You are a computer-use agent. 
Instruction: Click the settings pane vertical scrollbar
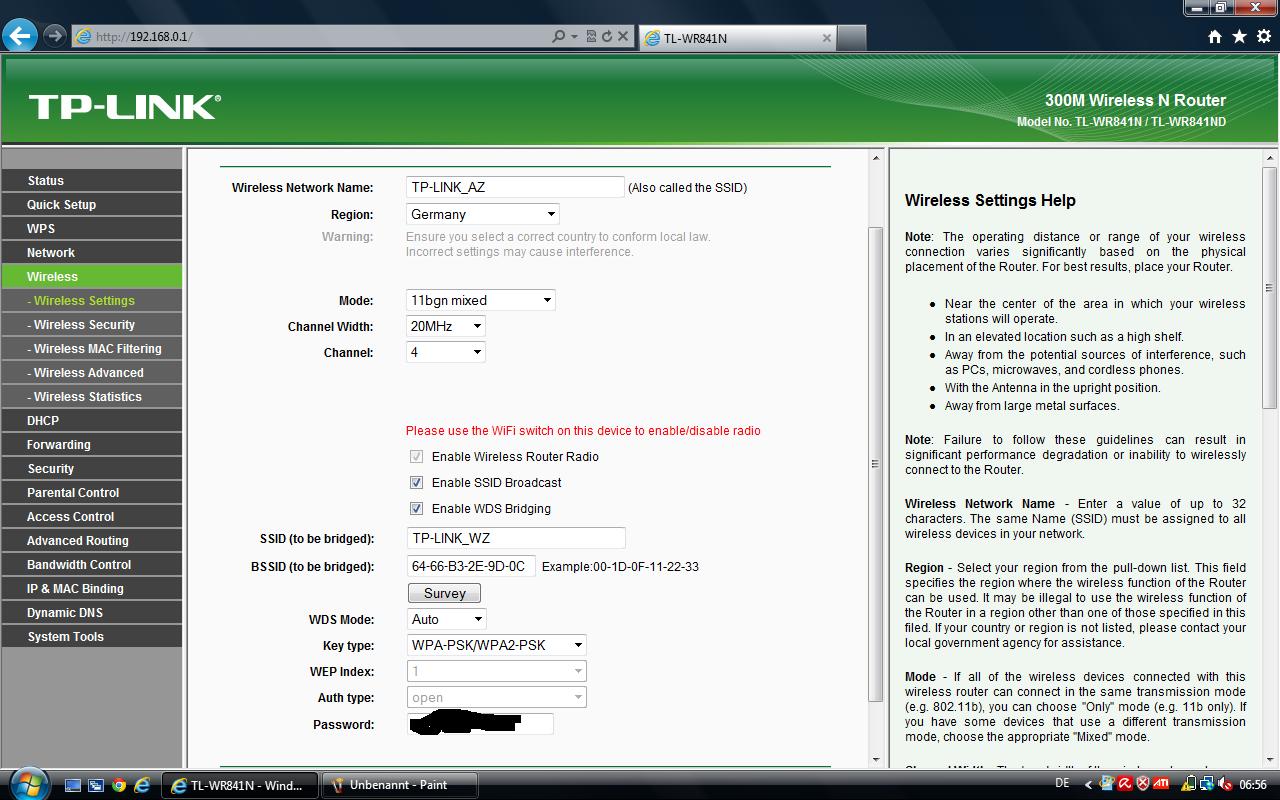876,464
